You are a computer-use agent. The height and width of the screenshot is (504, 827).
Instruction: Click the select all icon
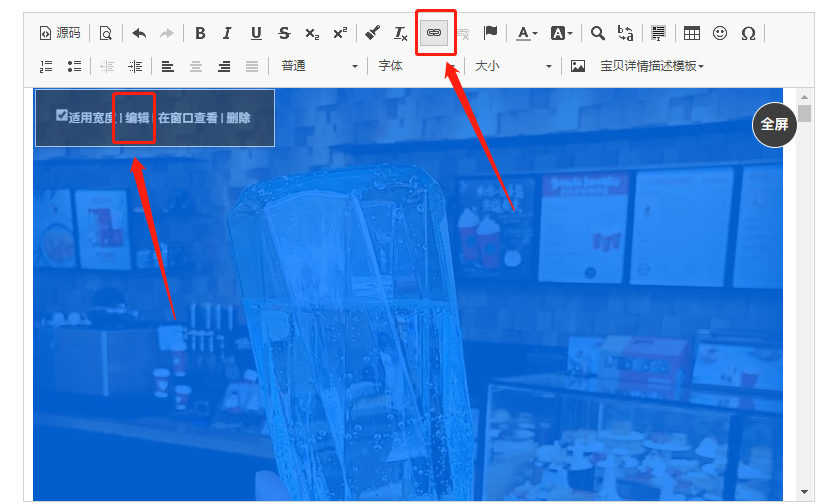coord(658,33)
